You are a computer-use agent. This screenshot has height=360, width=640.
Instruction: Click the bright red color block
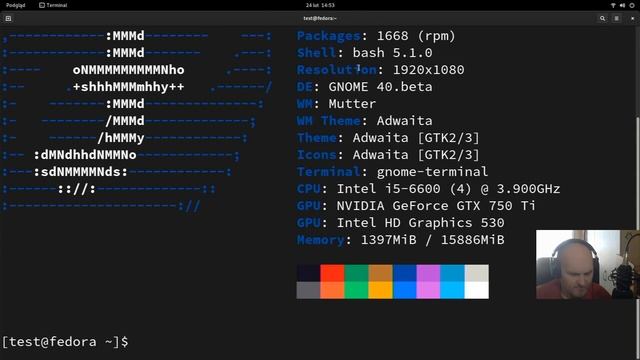coord(332,273)
